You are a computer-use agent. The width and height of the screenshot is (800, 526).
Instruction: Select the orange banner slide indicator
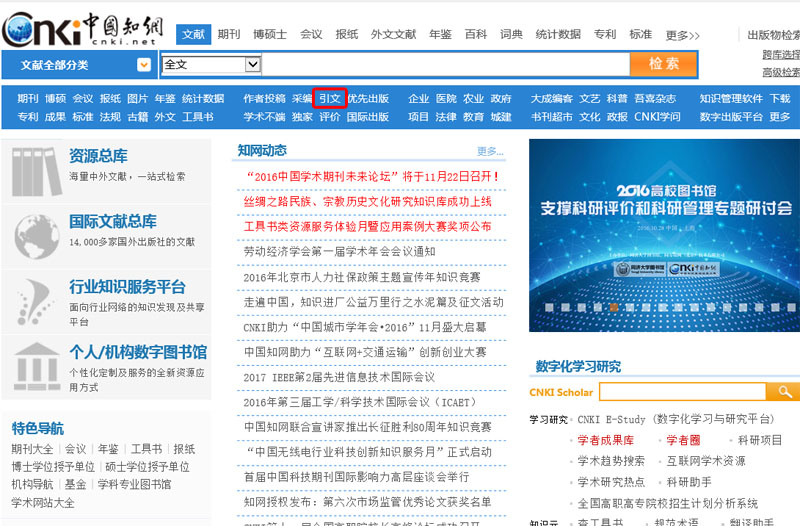coord(614,307)
